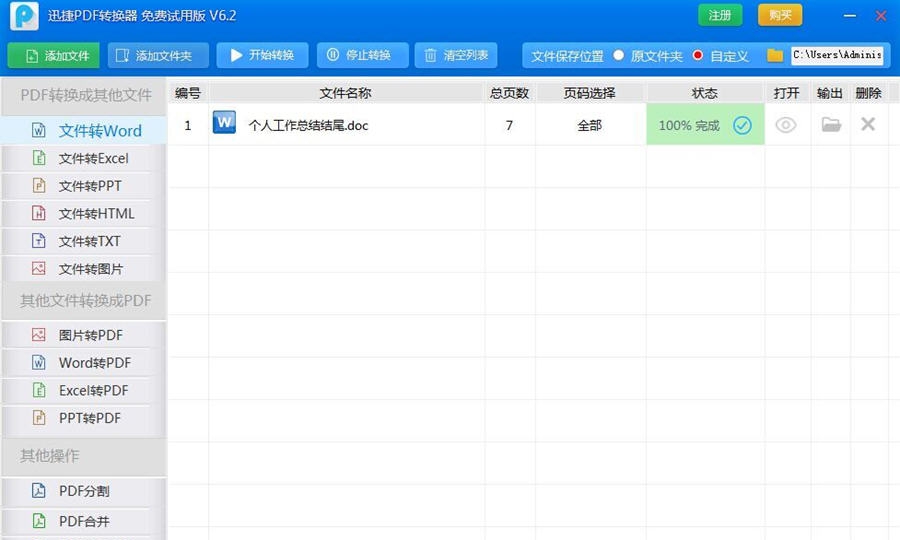The height and width of the screenshot is (540, 900).
Task: Collapse the PDF转换成其他文件 section header
Action: (84, 95)
